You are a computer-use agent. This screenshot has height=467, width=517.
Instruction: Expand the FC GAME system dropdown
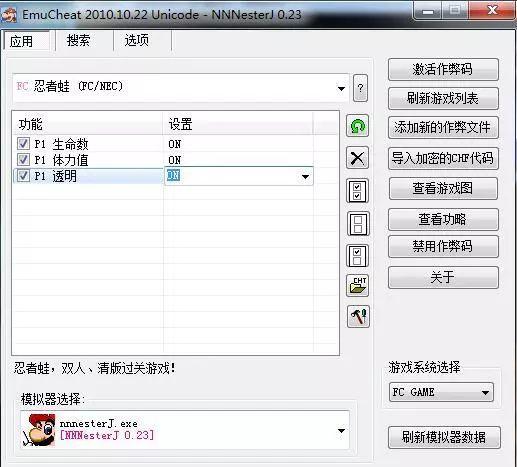(x=485, y=392)
